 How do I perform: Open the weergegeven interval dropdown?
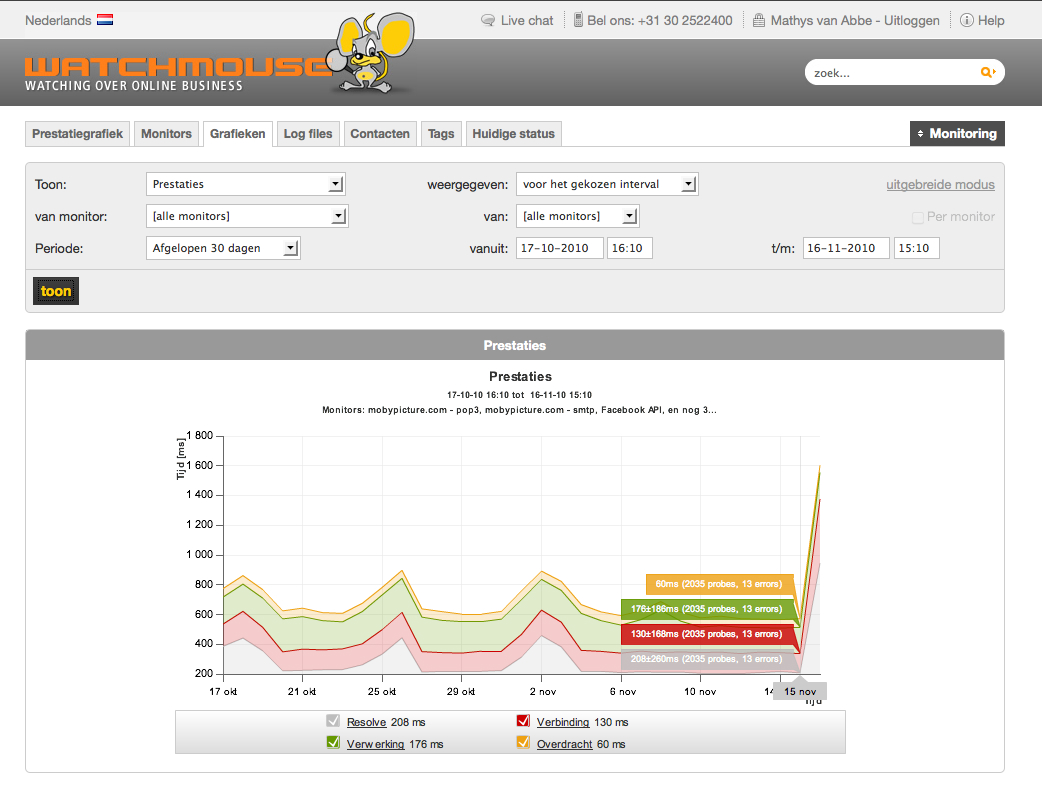point(607,184)
